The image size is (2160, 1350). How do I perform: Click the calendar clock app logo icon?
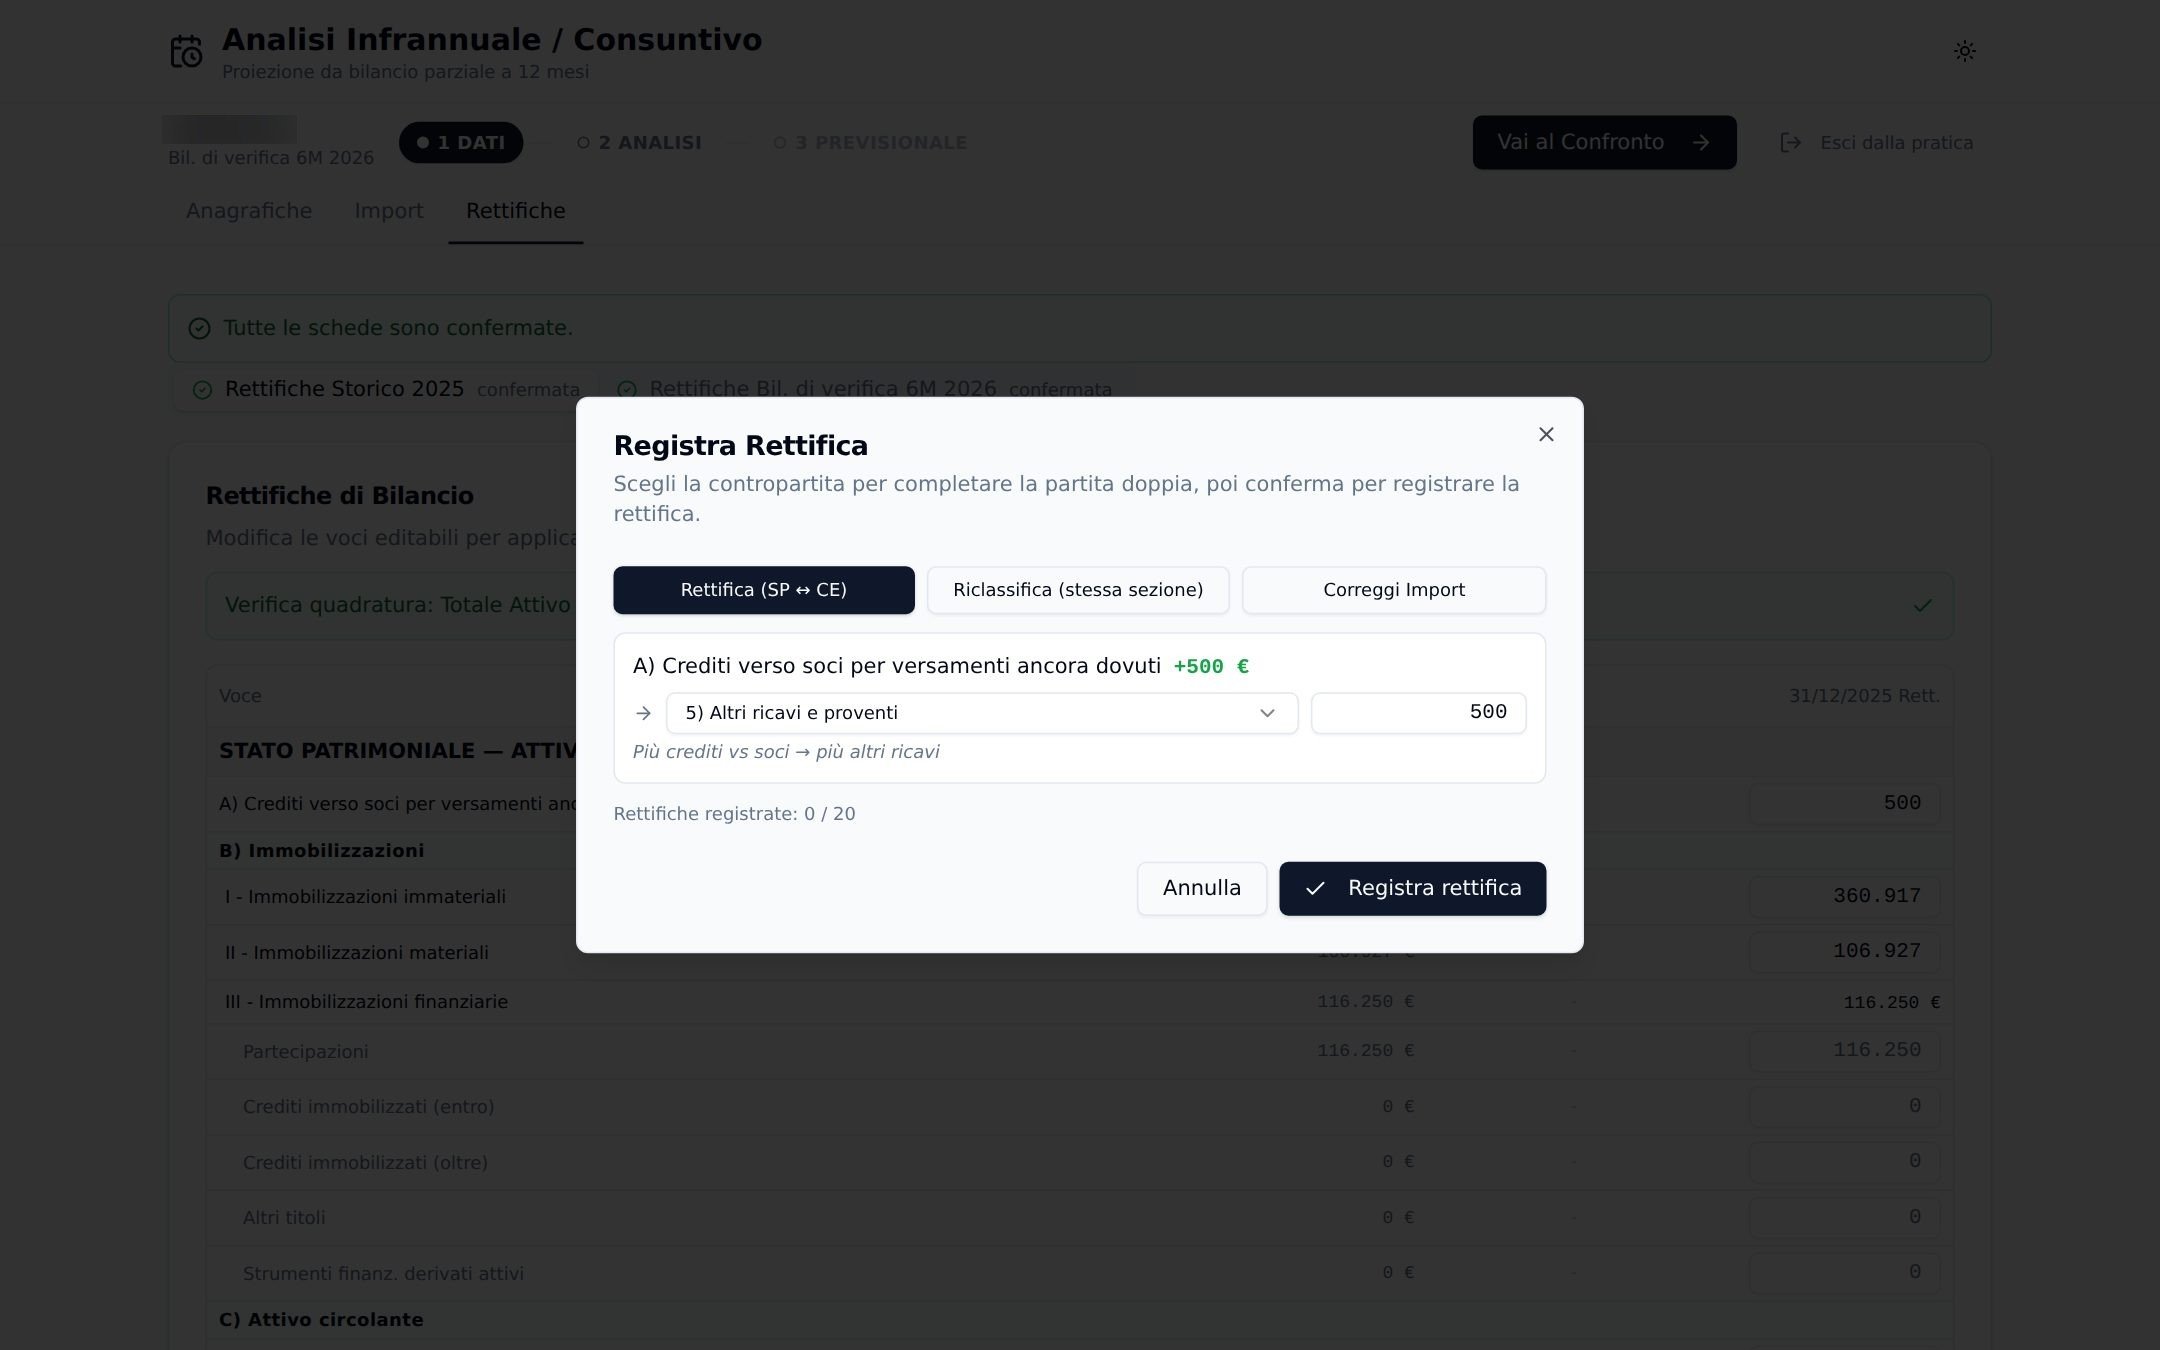(186, 52)
